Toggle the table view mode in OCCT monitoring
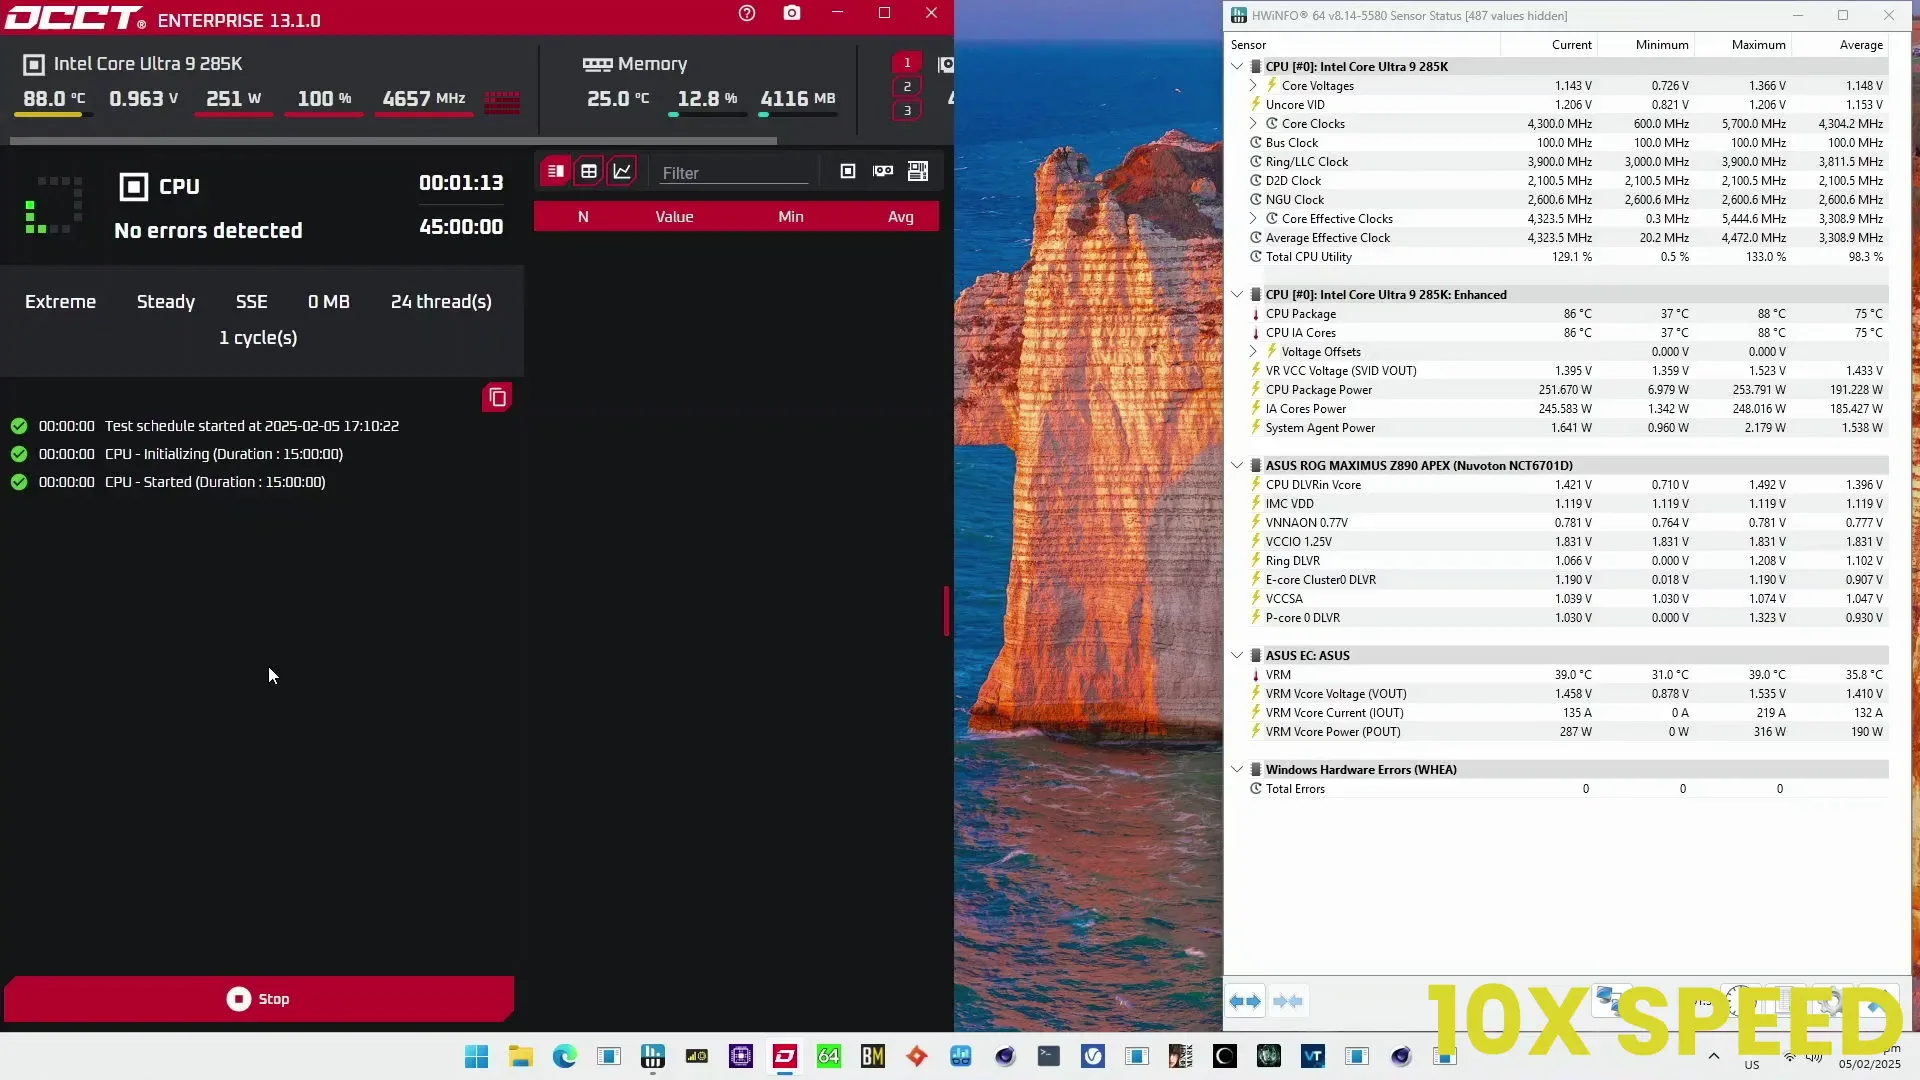1920x1080 pixels. (589, 171)
